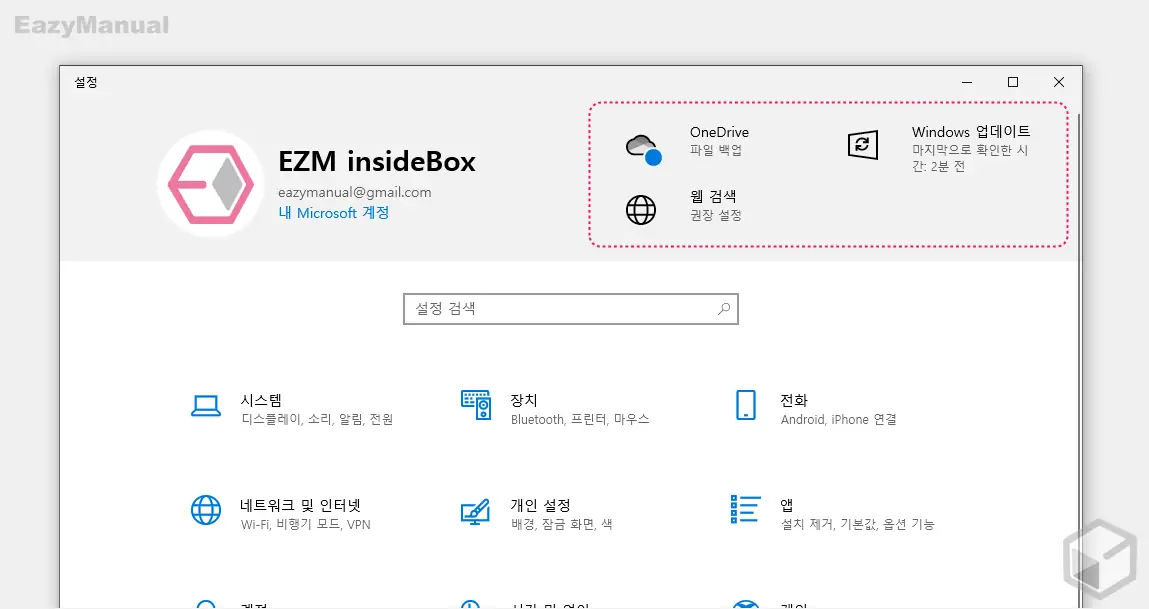The width and height of the screenshot is (1149, 609).
Task: Select the 전화 category title
Action: (x=794, y=400)
